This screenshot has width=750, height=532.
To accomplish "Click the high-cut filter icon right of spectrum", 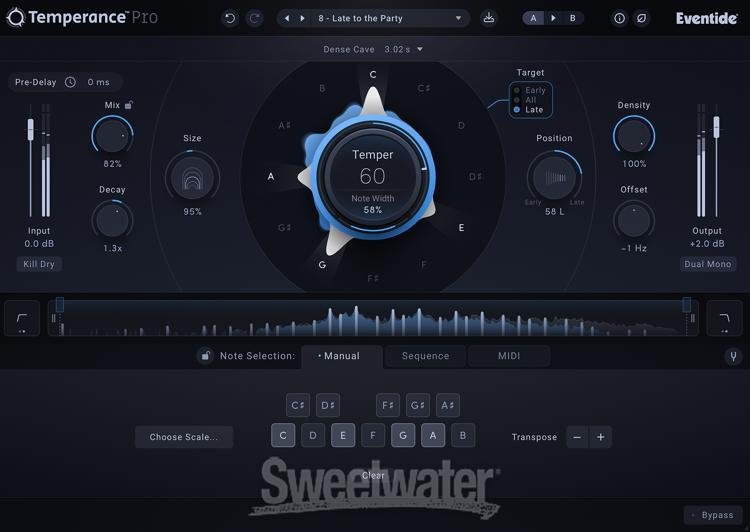I will [x=725, y=319].
